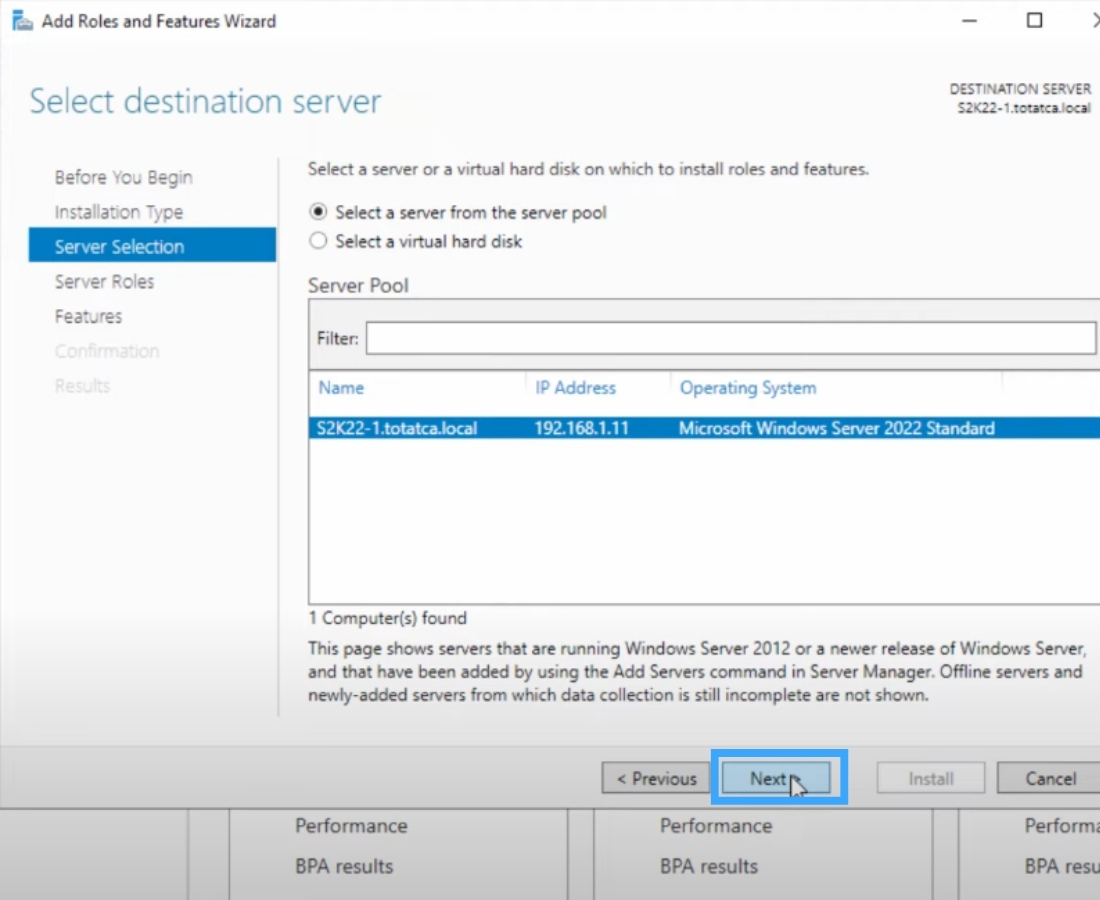Open the Installation Type step
This screenshot has width=1100, height=900.
coord(118,212)
